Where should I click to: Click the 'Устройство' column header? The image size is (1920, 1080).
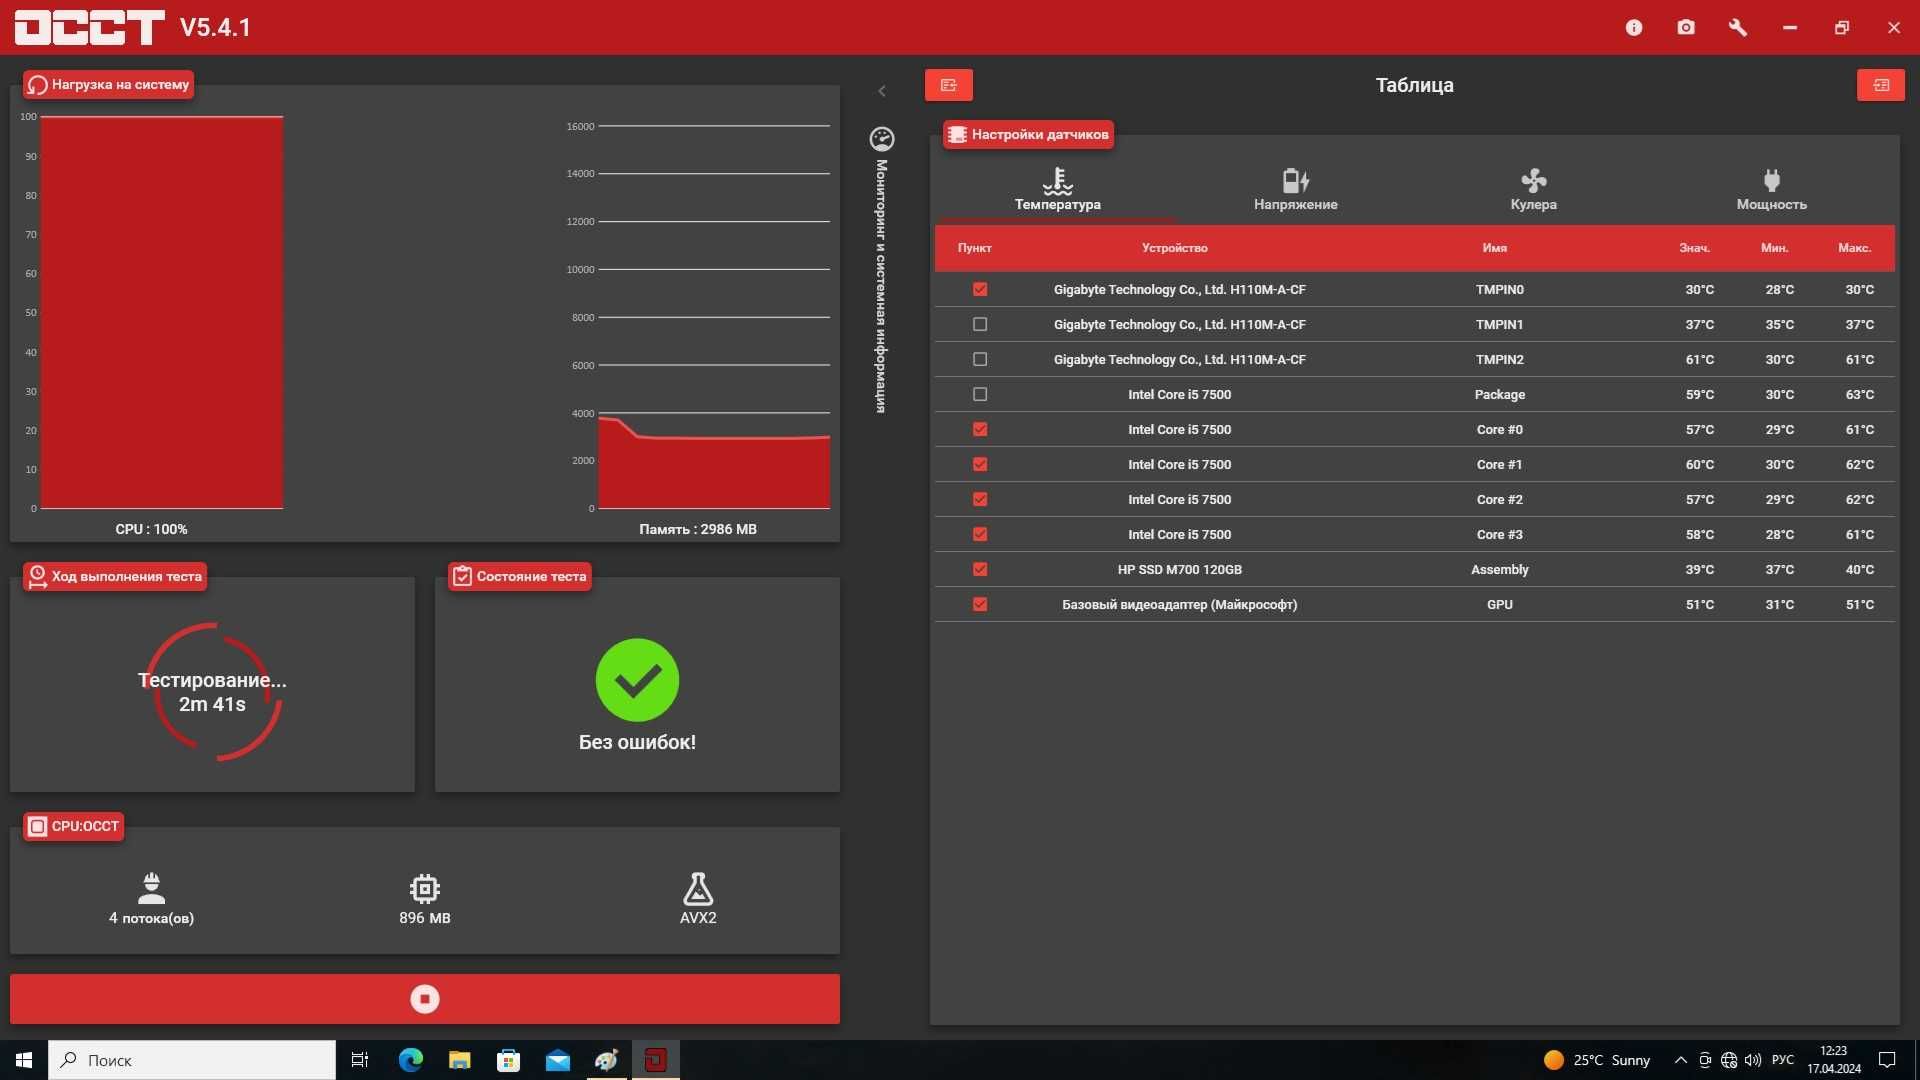[1175, 248]
